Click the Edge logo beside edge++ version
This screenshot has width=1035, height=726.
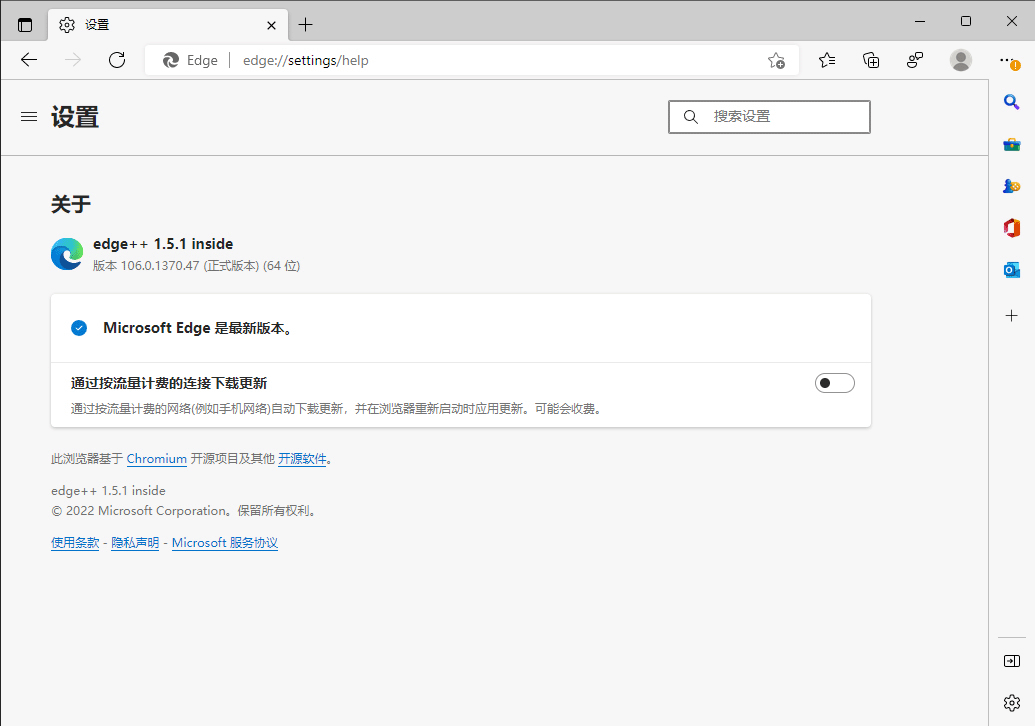tap(67, 254)
